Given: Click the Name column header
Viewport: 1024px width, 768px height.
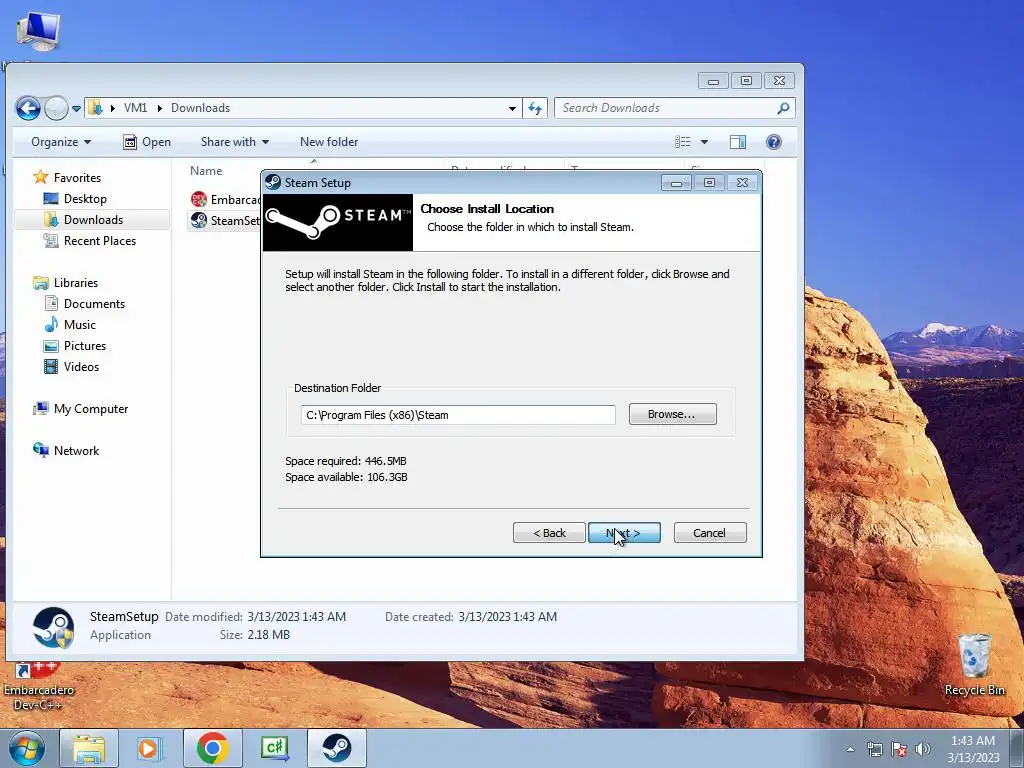Looking at the screenshot, I should pyautogui.click(x=206, y=170).
